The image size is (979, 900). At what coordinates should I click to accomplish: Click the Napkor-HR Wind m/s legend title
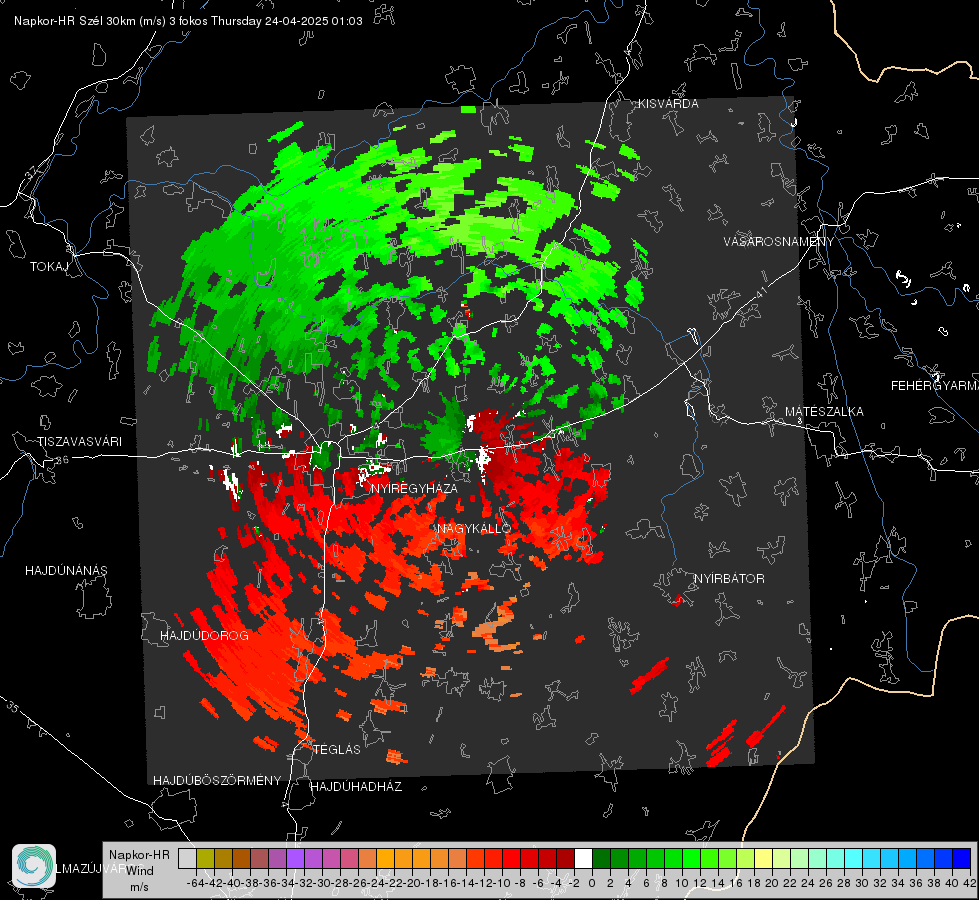pyautogui.click(x=139, y=871)
